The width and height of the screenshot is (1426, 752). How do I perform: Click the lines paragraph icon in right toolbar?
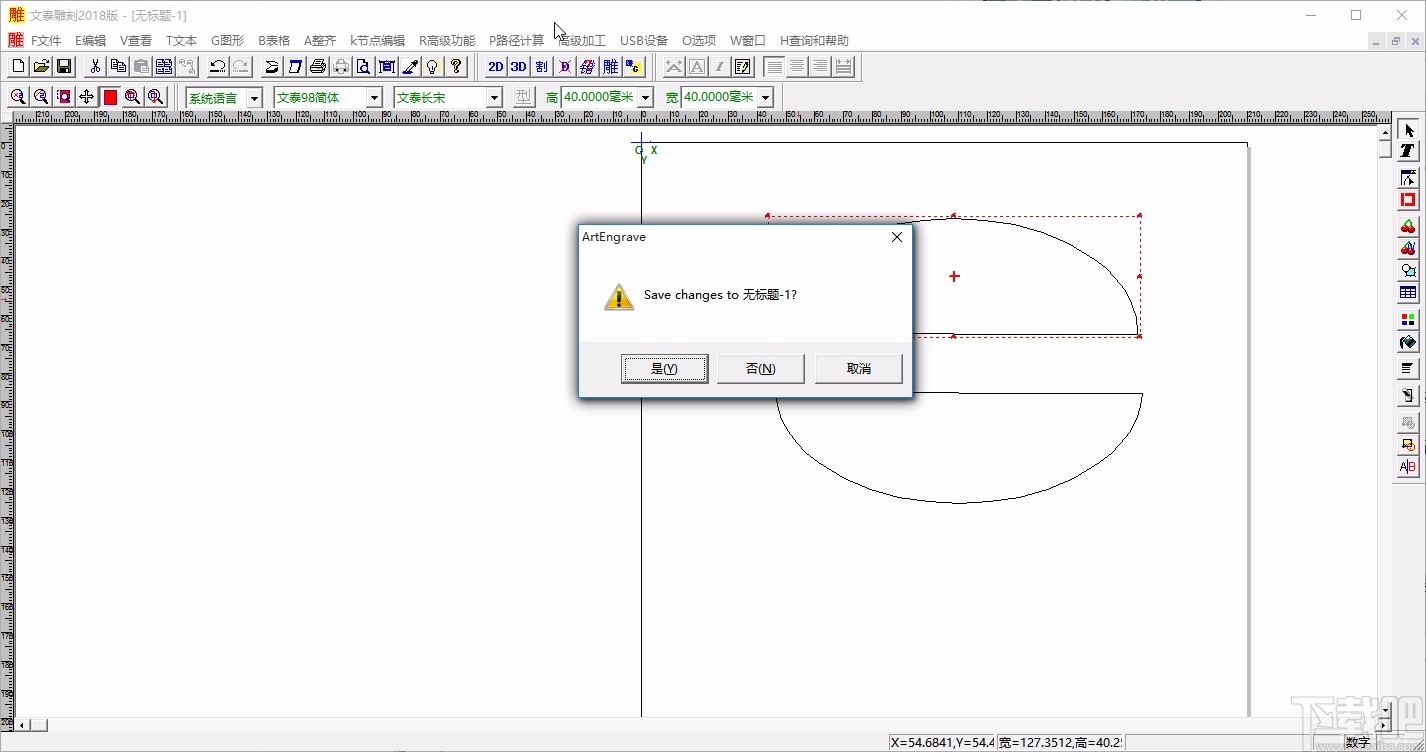tap(1408, 369)
